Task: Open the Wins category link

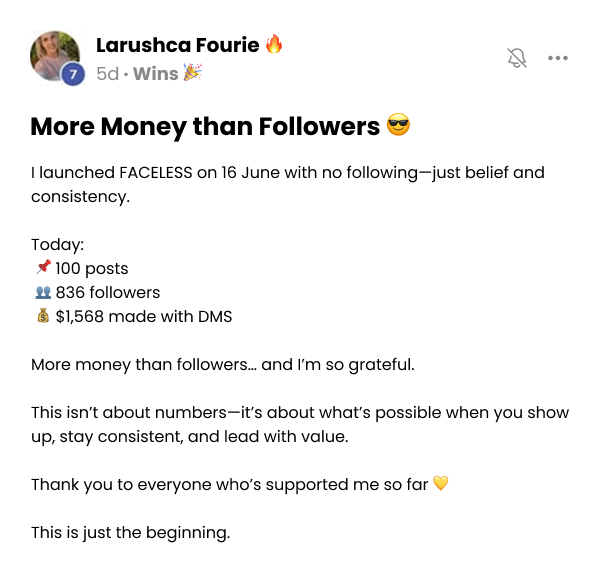Action: click(155, 73)
